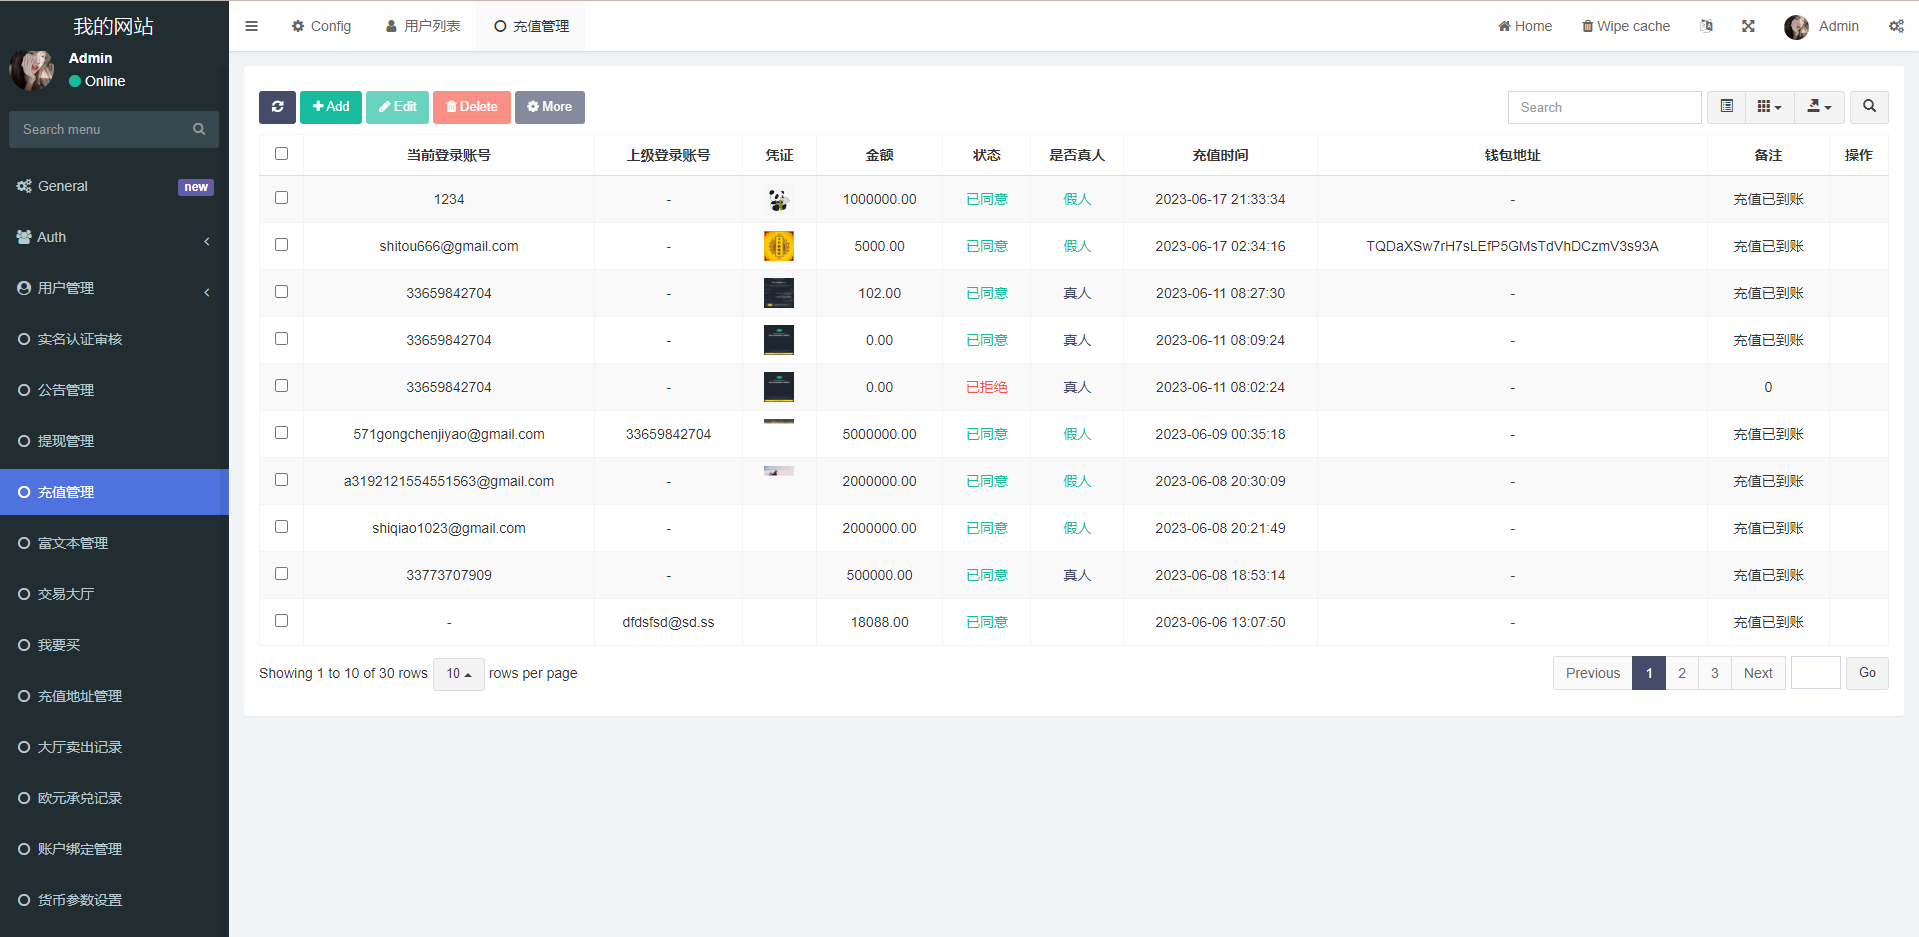Image resolution: width=1919 pixels, height=937 pixels.
Task: Check the select-all header checkbox
Action: (281, 154)
